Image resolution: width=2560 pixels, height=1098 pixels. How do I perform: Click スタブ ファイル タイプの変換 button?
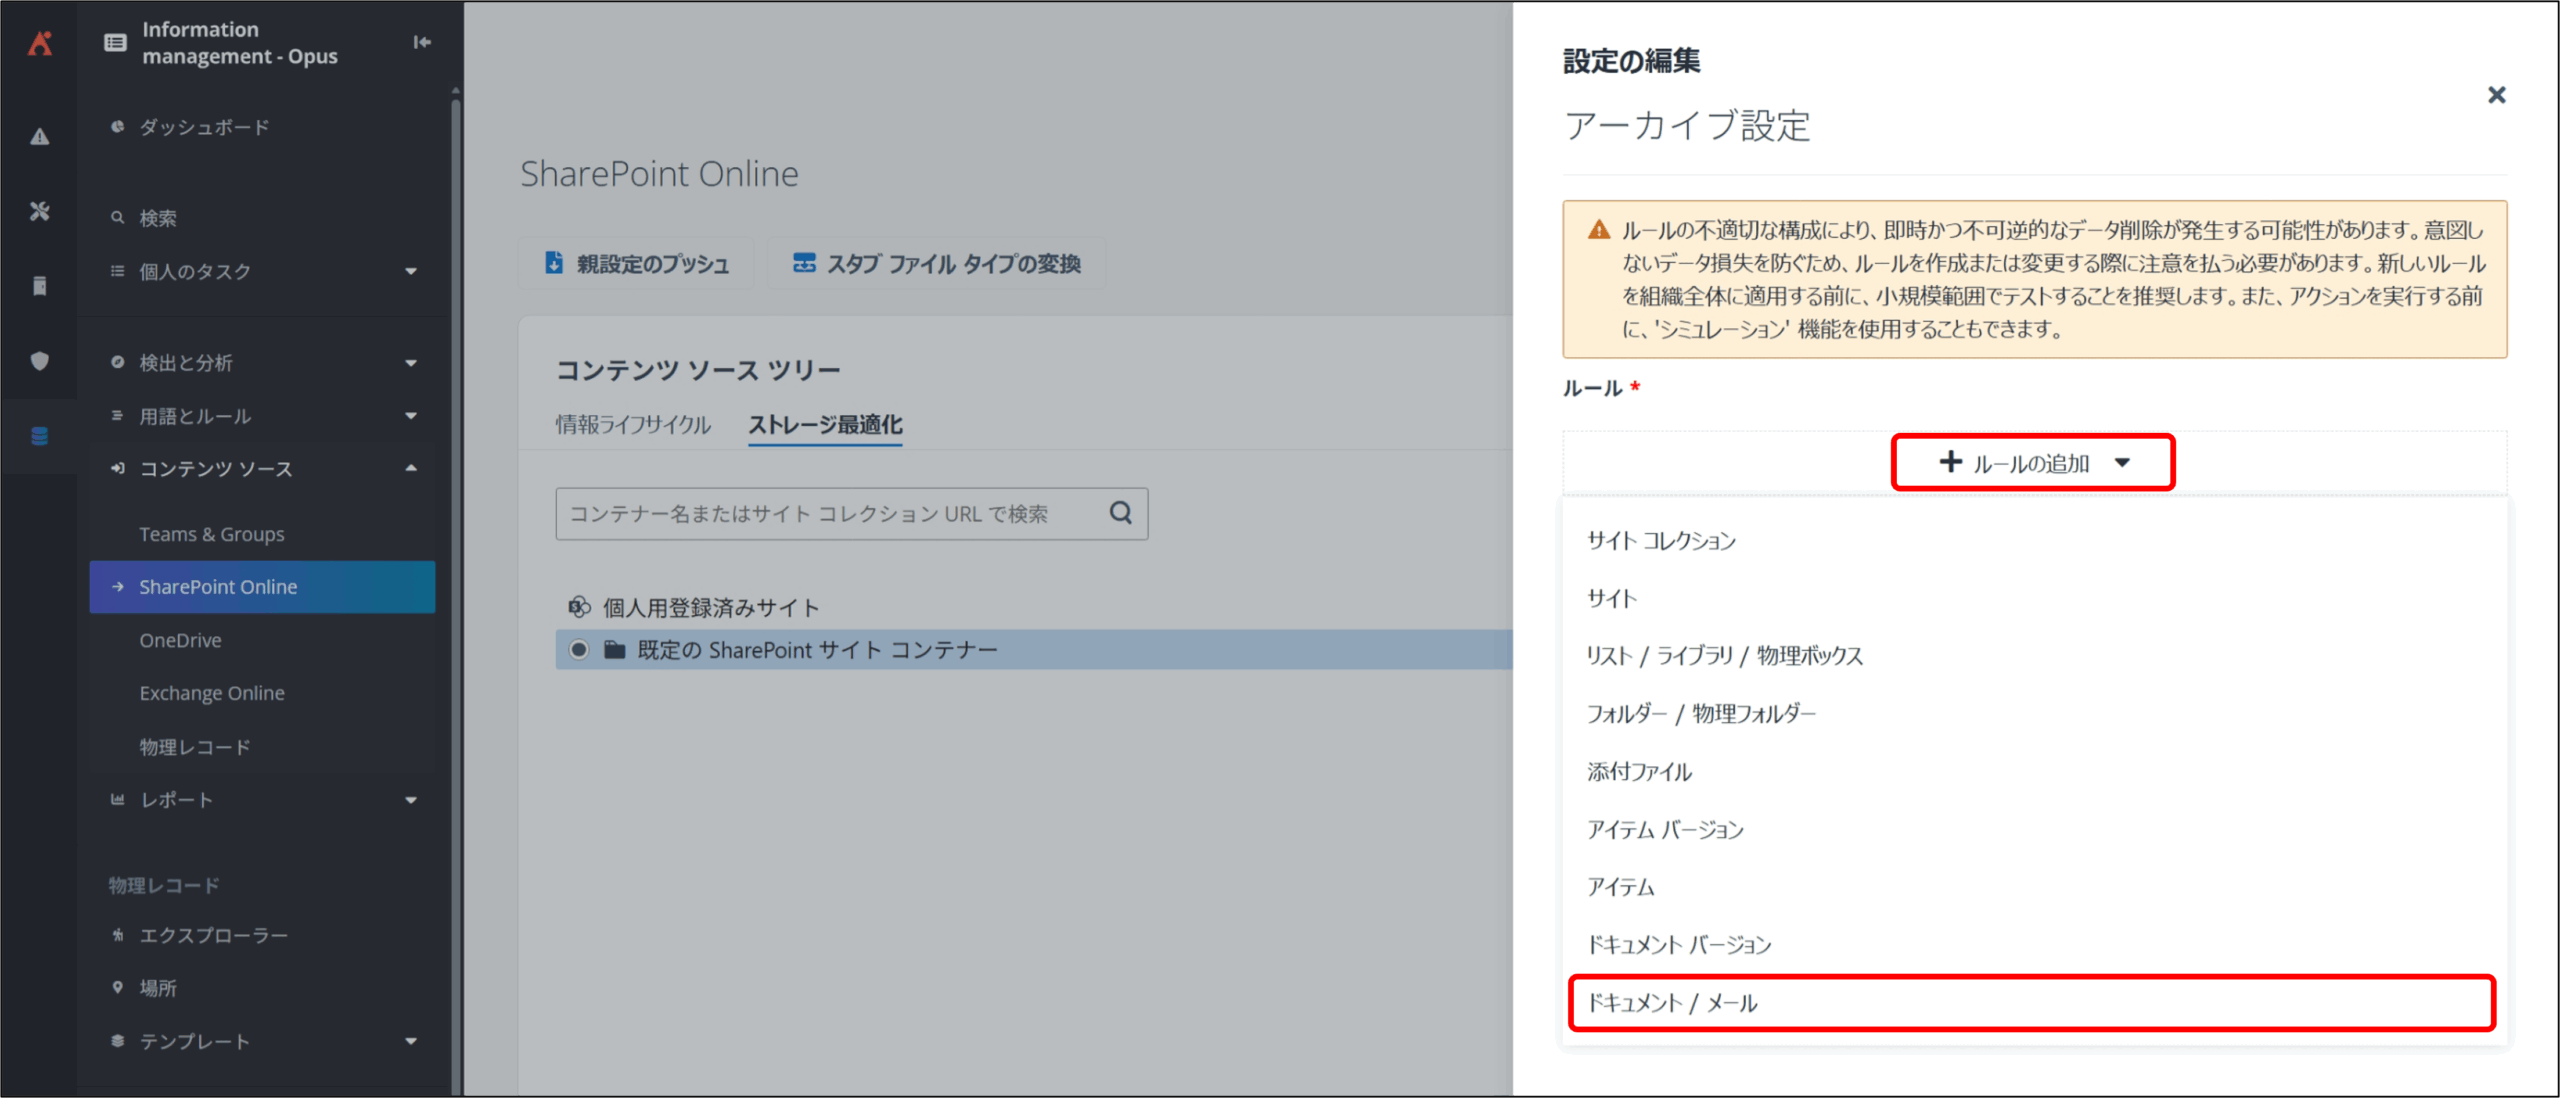[937, 264]
